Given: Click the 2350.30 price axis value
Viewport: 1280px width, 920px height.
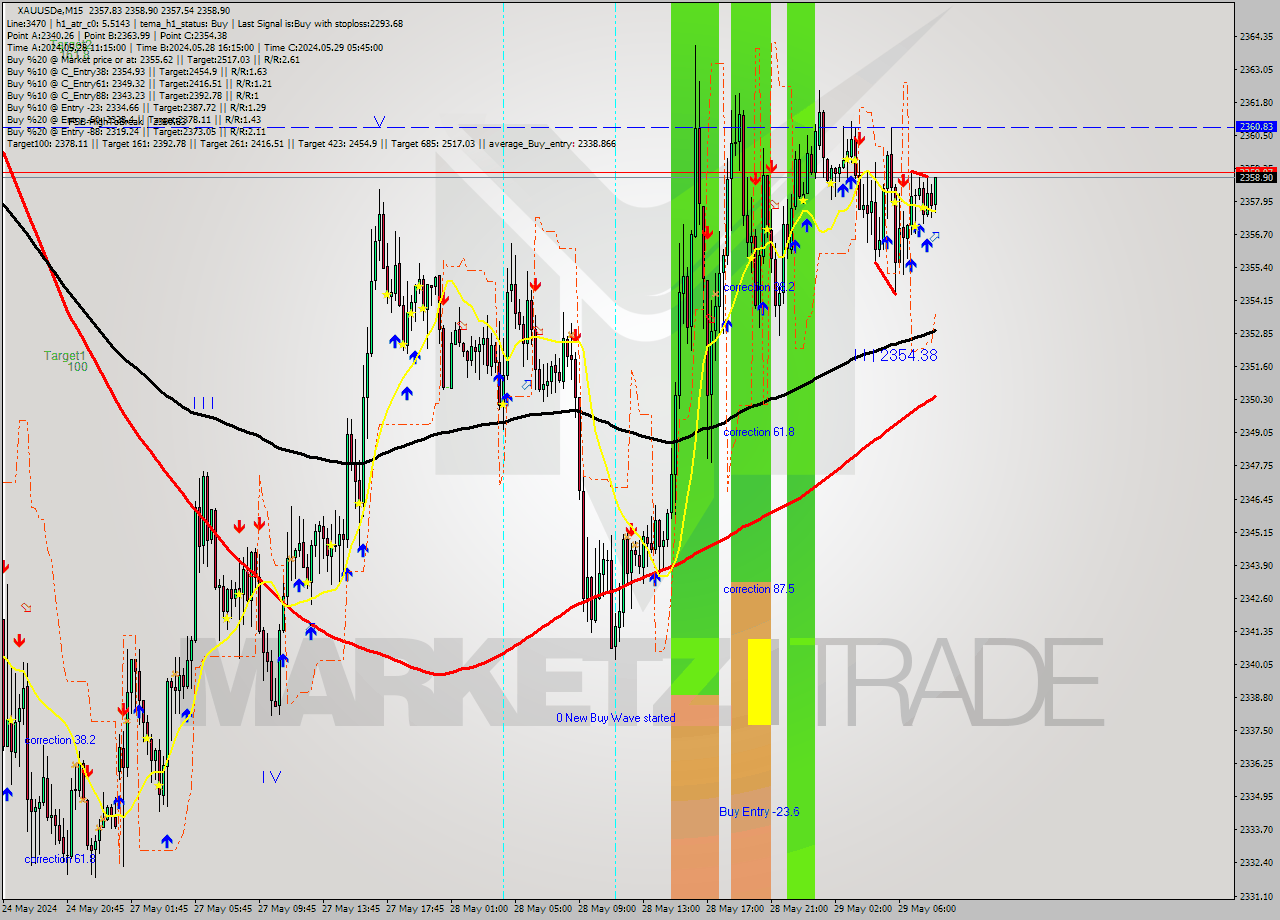Looking at the screenshot, I should pos(1256,399).
